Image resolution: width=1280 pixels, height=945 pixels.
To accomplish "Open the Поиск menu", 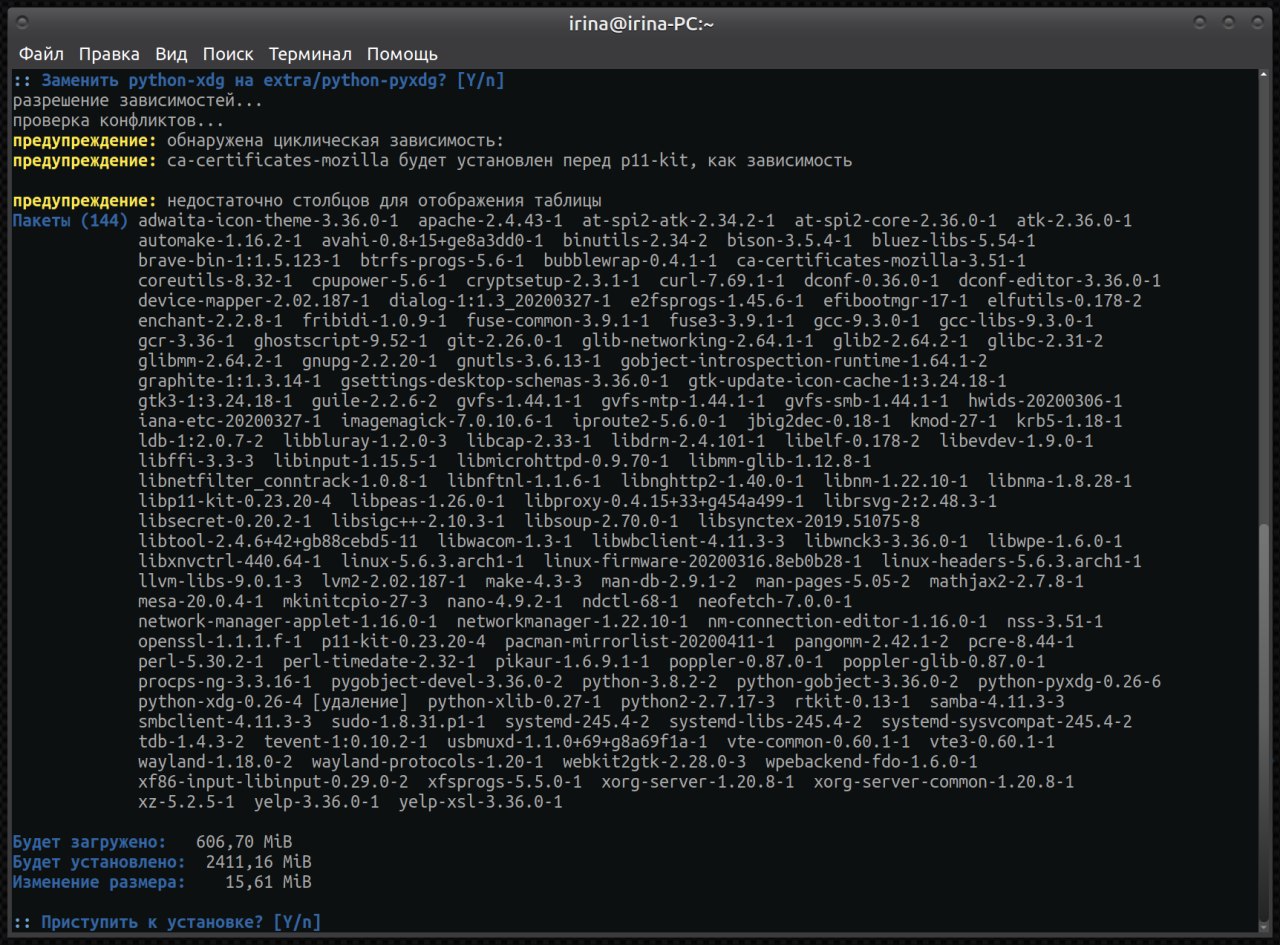I will pyautogui.click(x=228, y=54).
